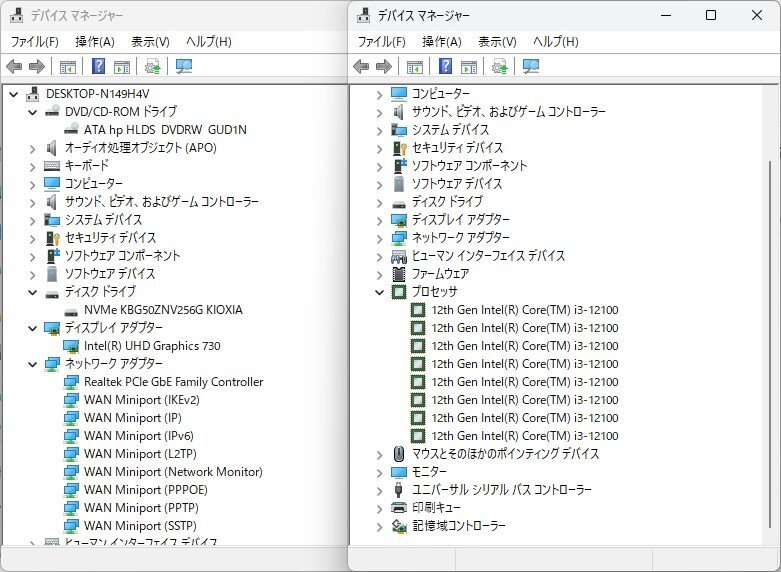The height and width of the screenshot is (572, 781).
Task: Click the action pane icon in right window toolbar
Action: [x=469, y=66]
